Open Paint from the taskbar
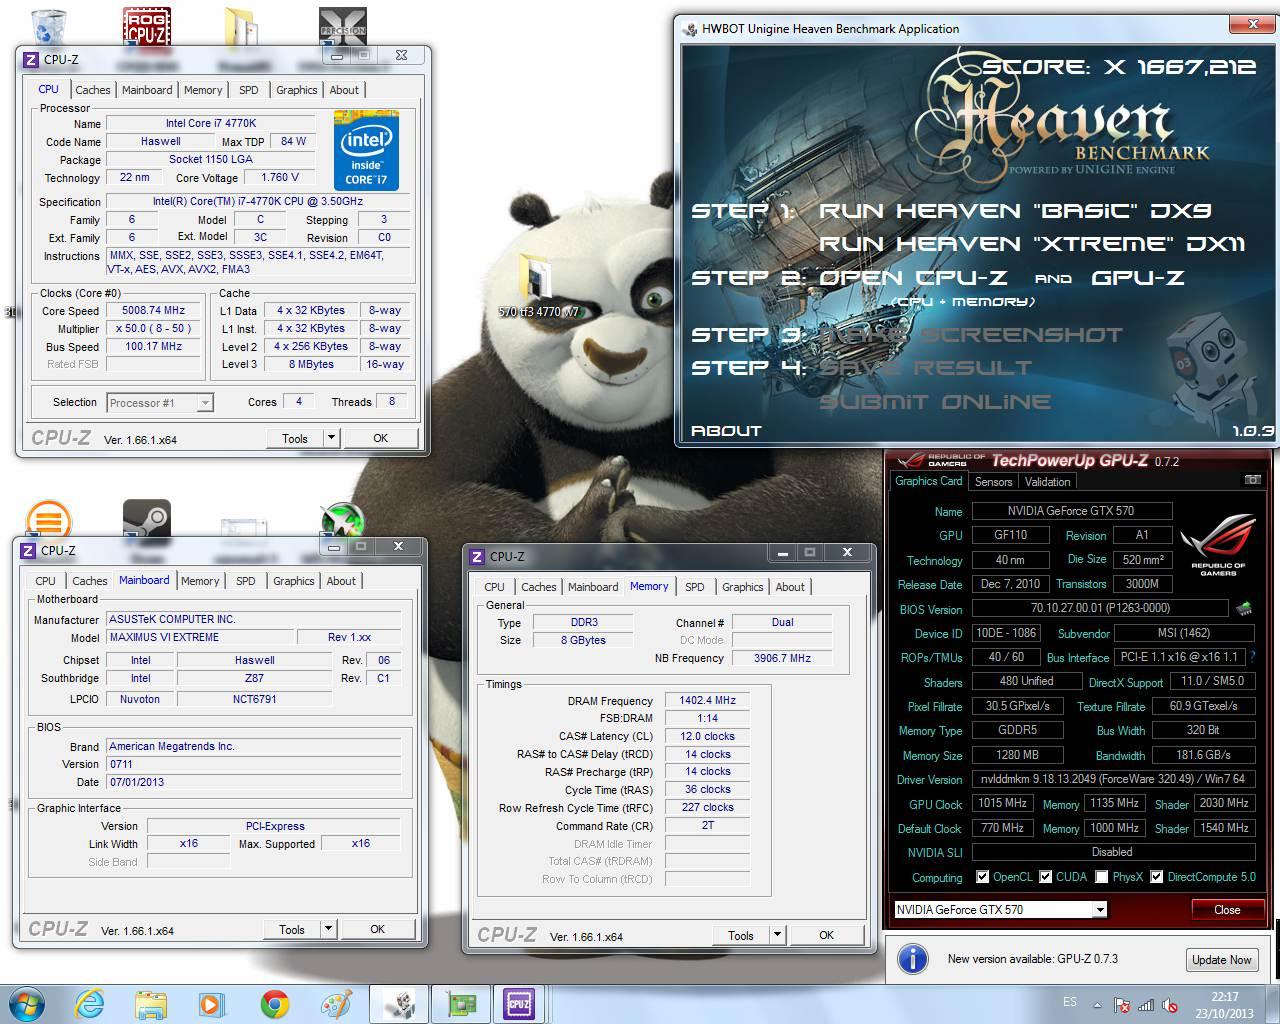Screen dimensions: 1280x1024 click(336, 1004)
